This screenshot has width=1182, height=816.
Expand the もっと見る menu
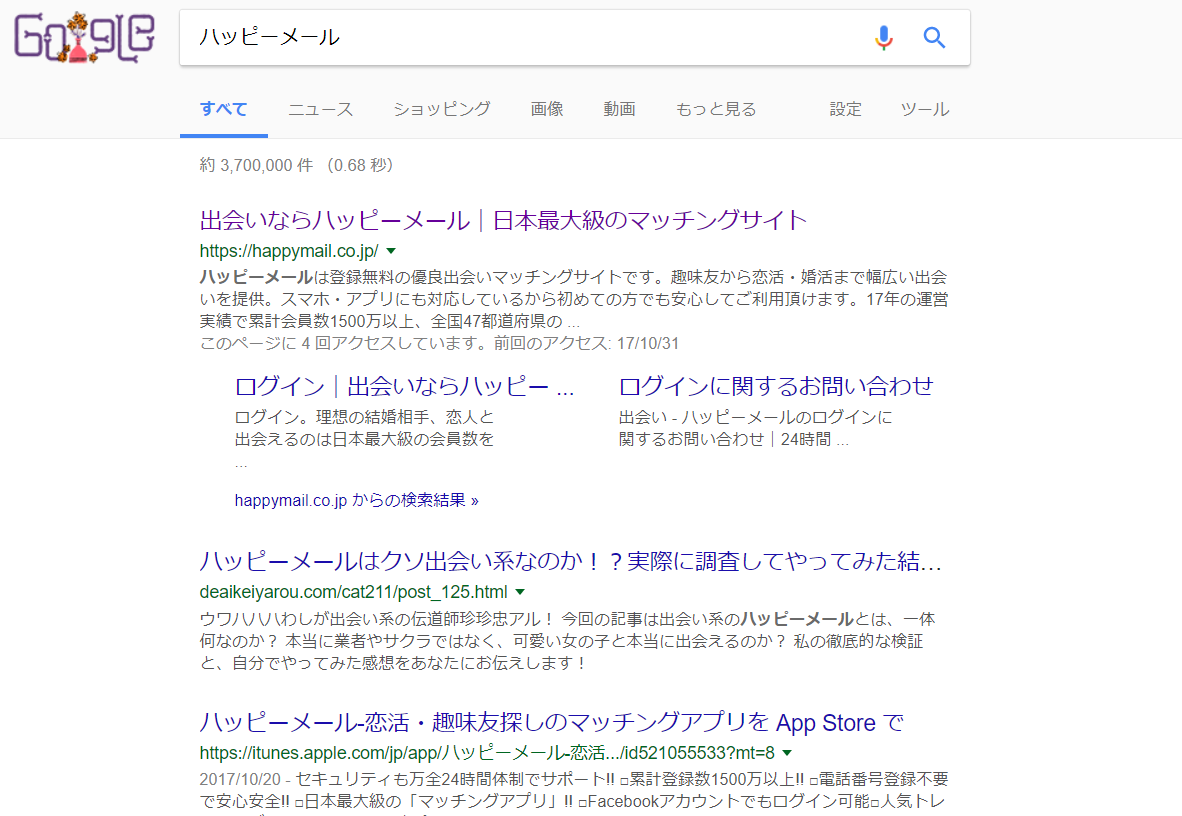tap(716, 109)
